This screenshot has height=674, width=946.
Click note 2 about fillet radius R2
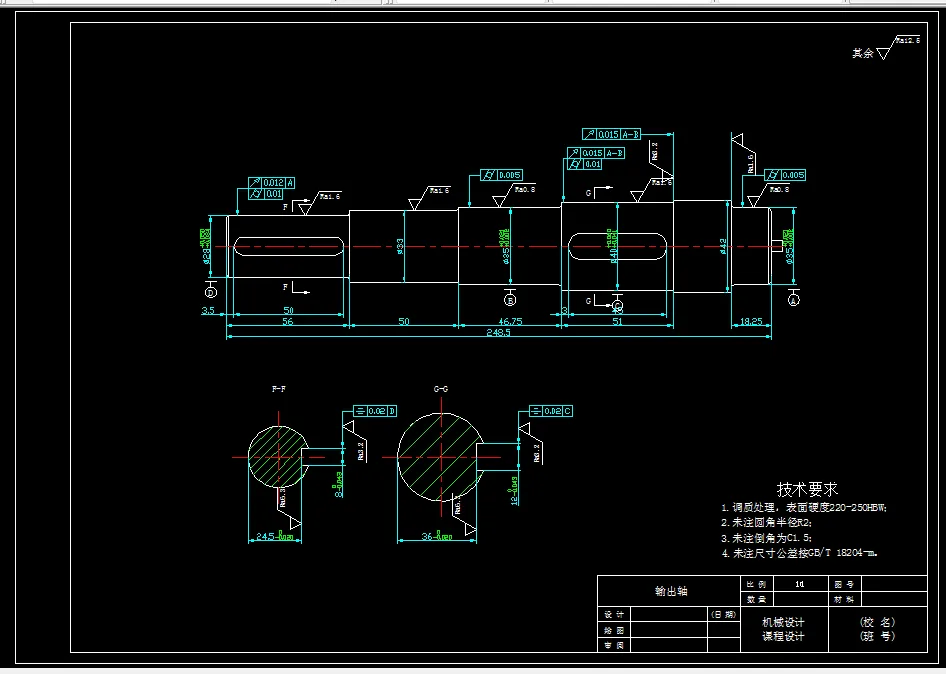pos(766,523)
